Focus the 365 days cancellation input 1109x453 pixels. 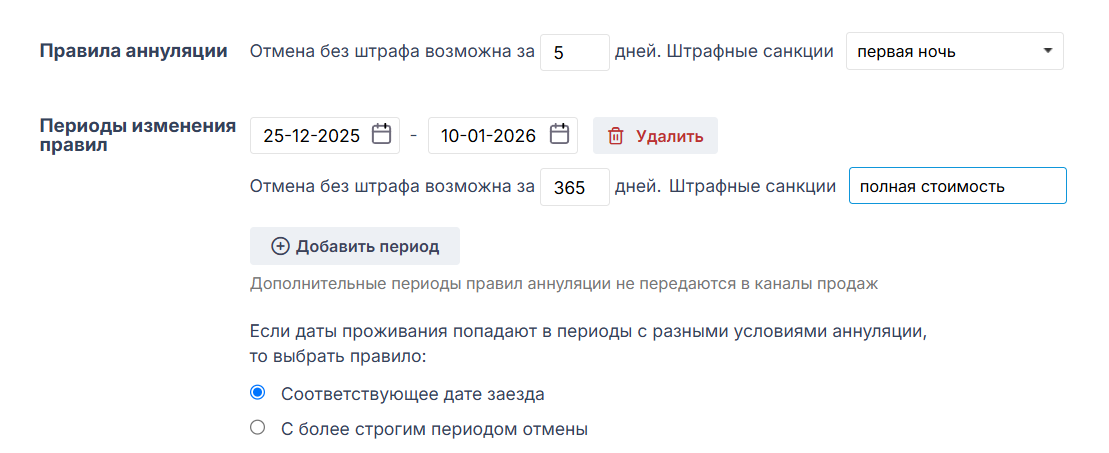tap(574, 186)
